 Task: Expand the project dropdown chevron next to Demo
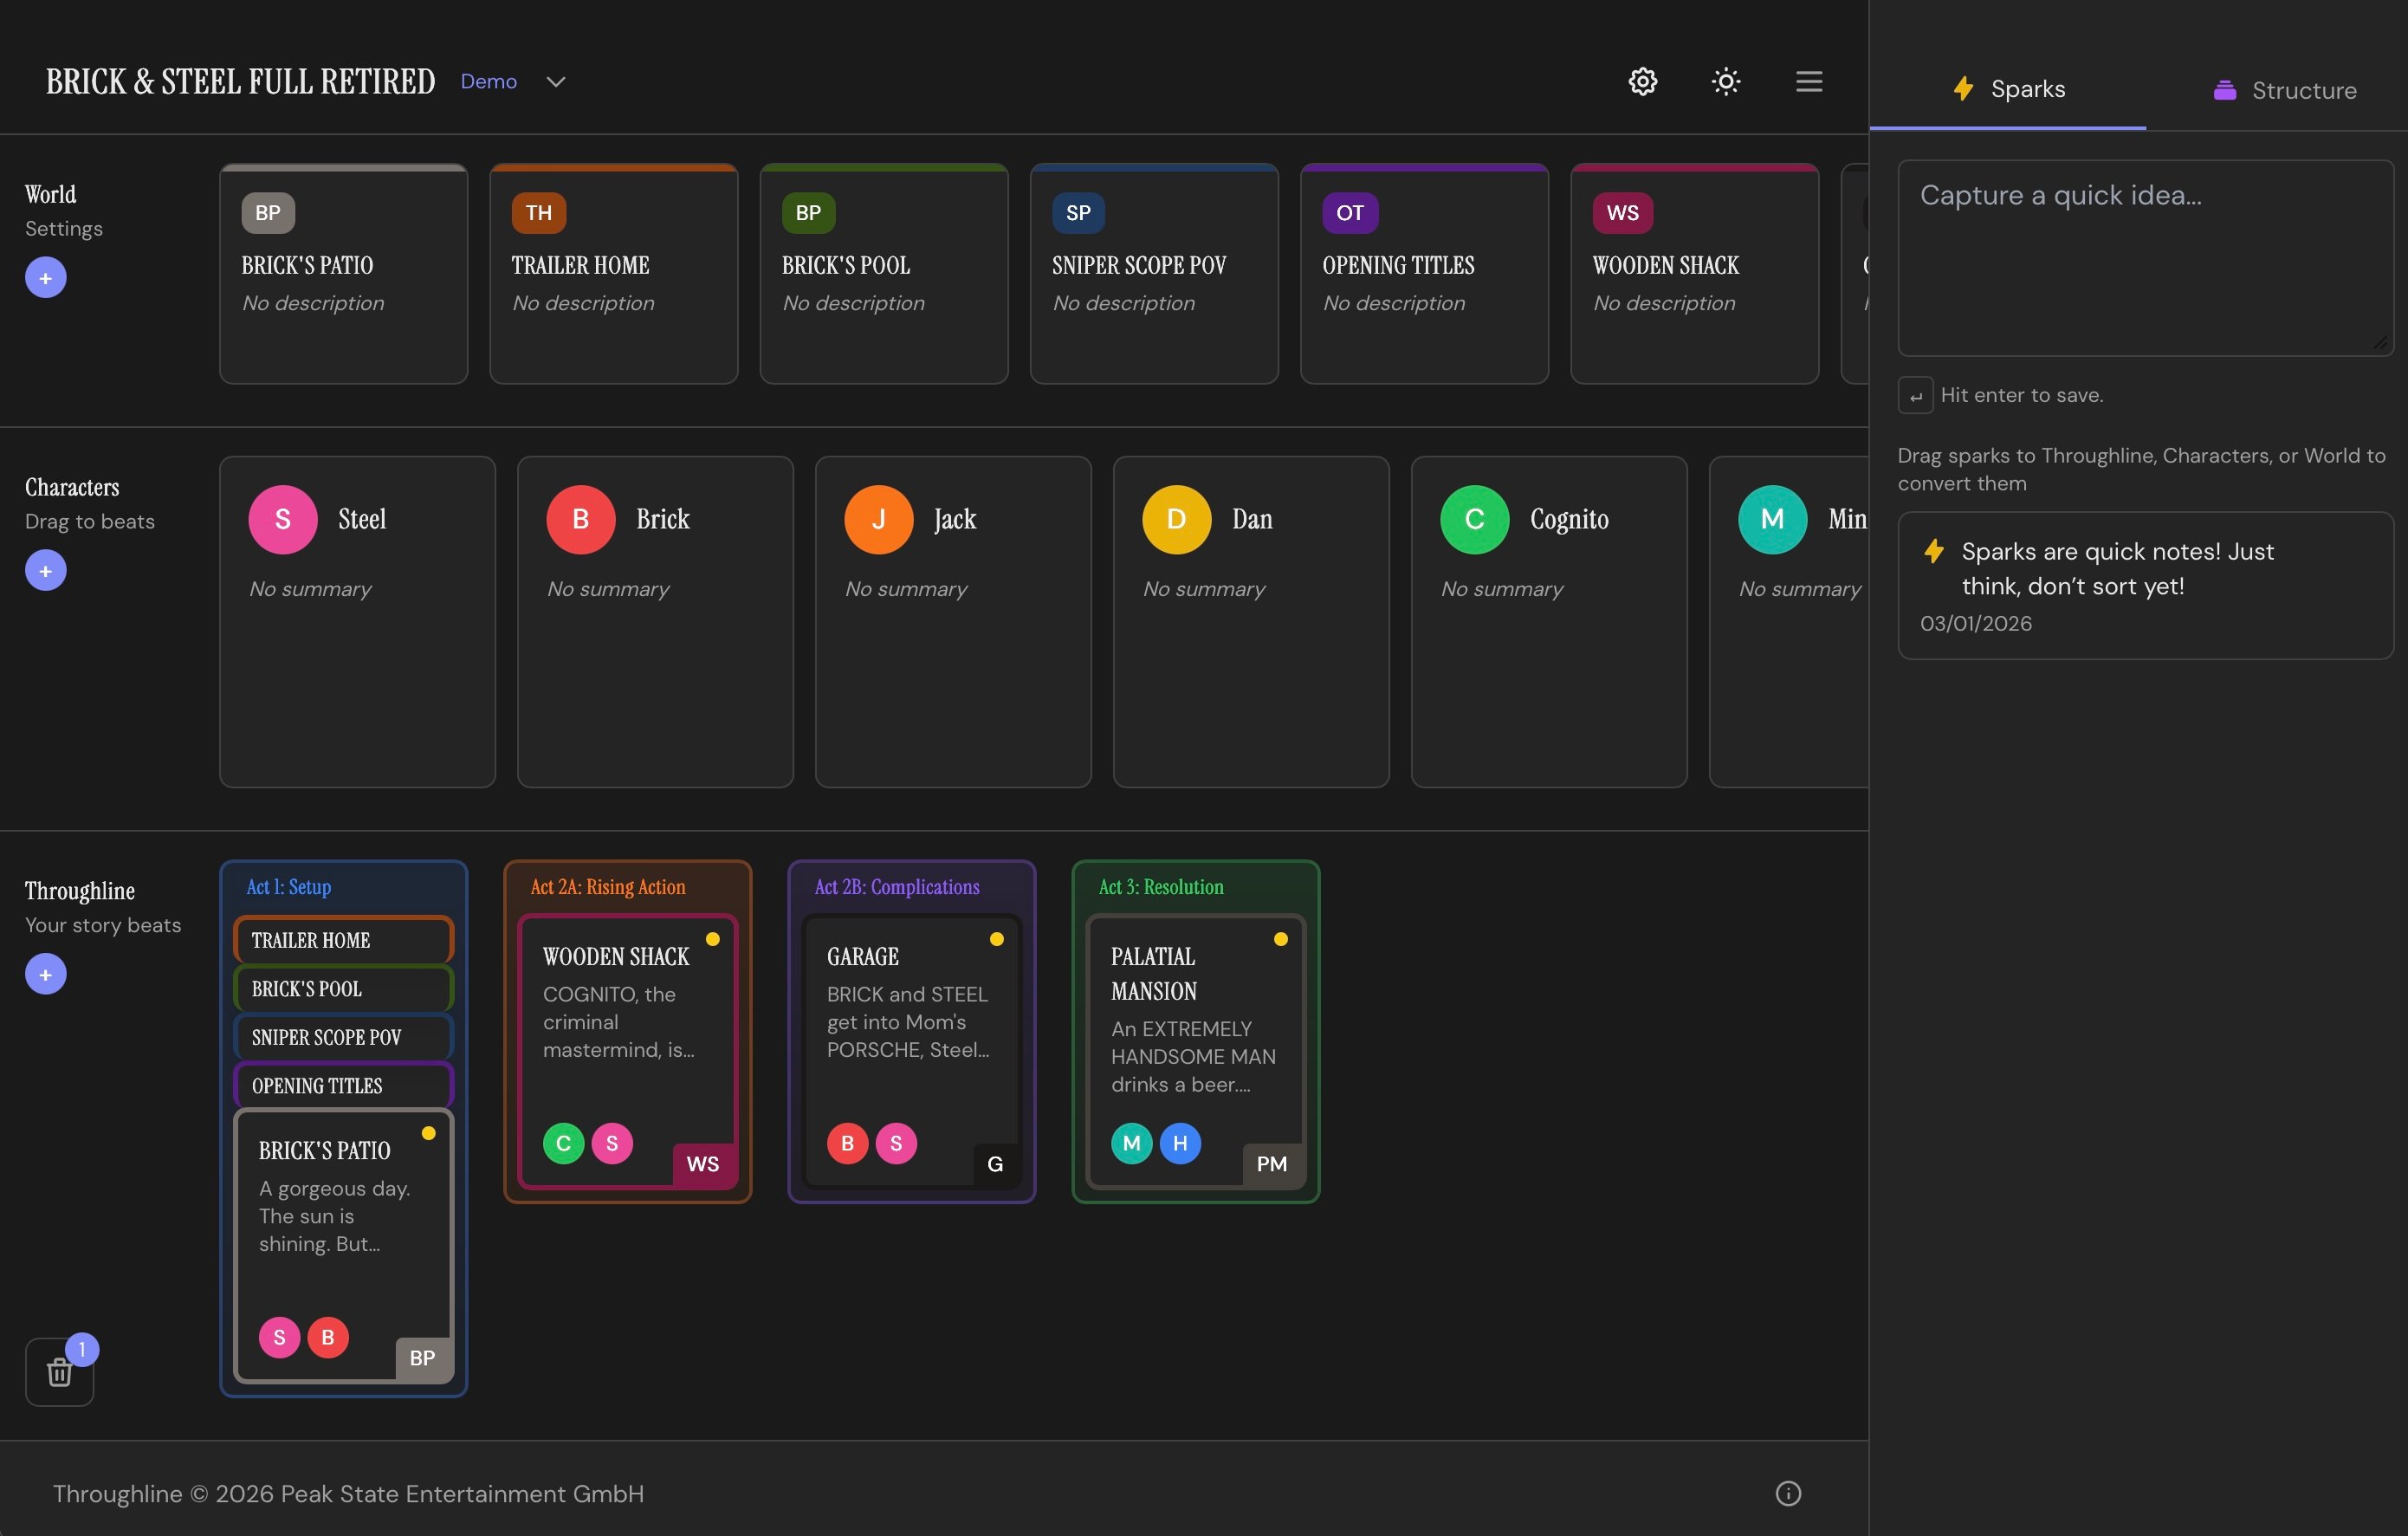click(556, 81)
